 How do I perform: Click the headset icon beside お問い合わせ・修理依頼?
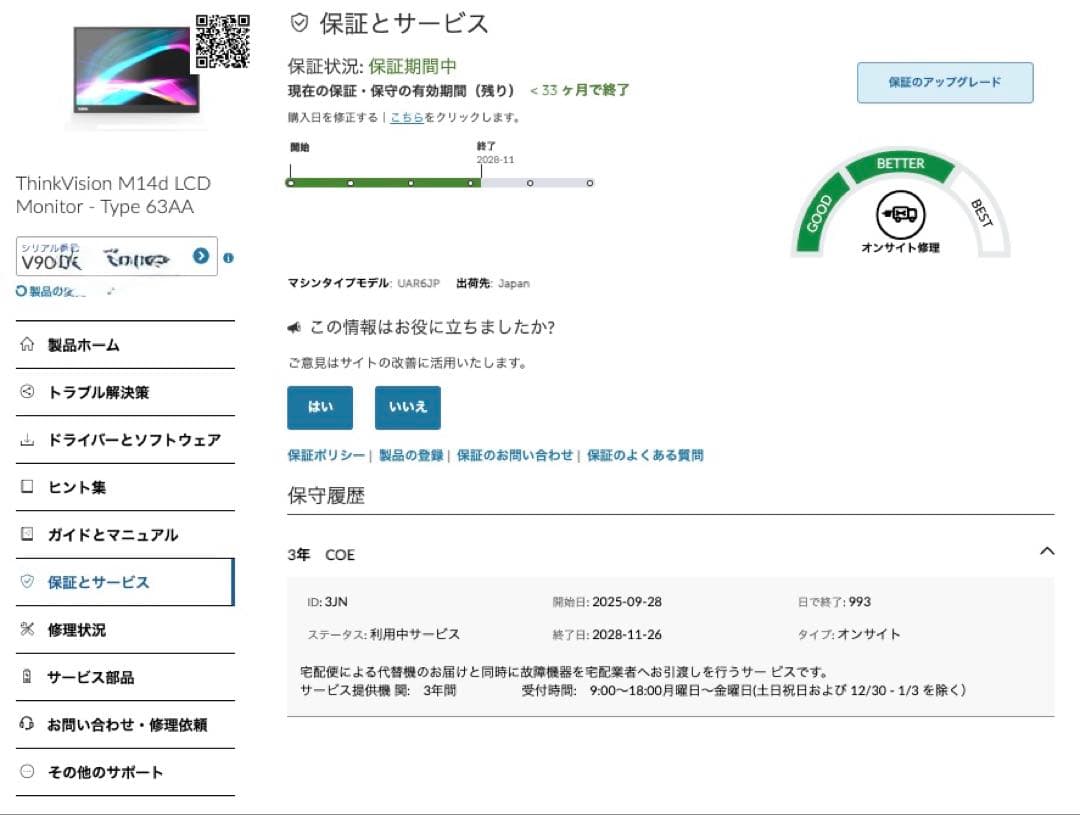coord(27,723)
